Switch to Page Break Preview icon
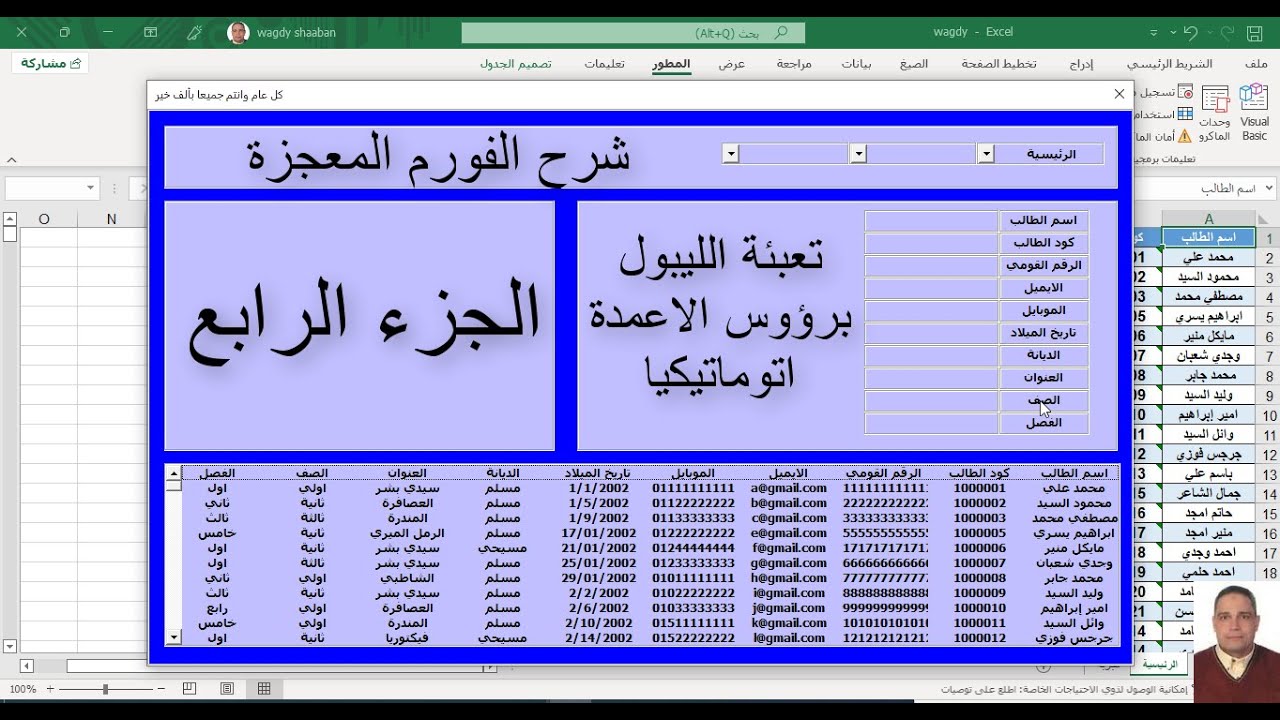Image resolution: width=1280 pixels, height=720 pixels. pos(189,689)
